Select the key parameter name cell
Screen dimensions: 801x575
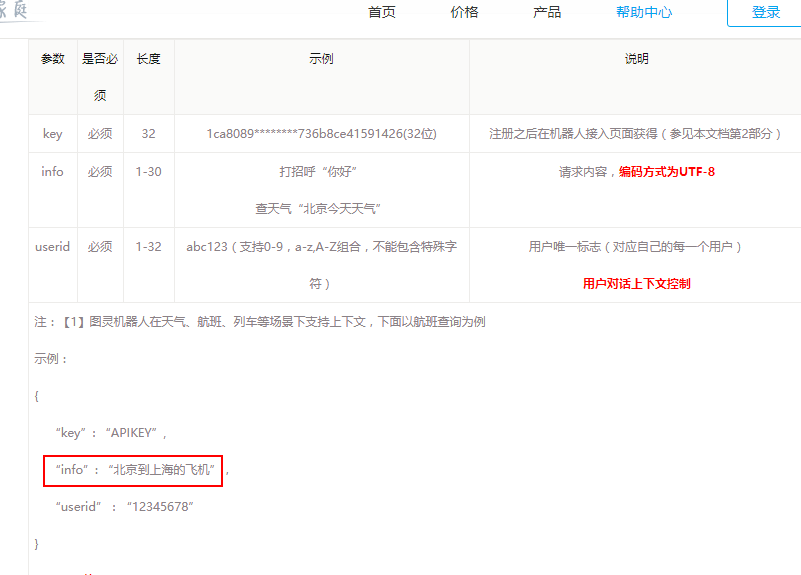[53, 134]
